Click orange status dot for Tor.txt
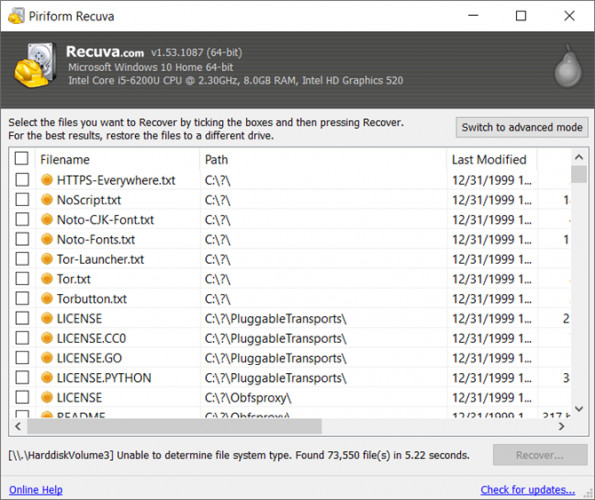 coord(47,278)
